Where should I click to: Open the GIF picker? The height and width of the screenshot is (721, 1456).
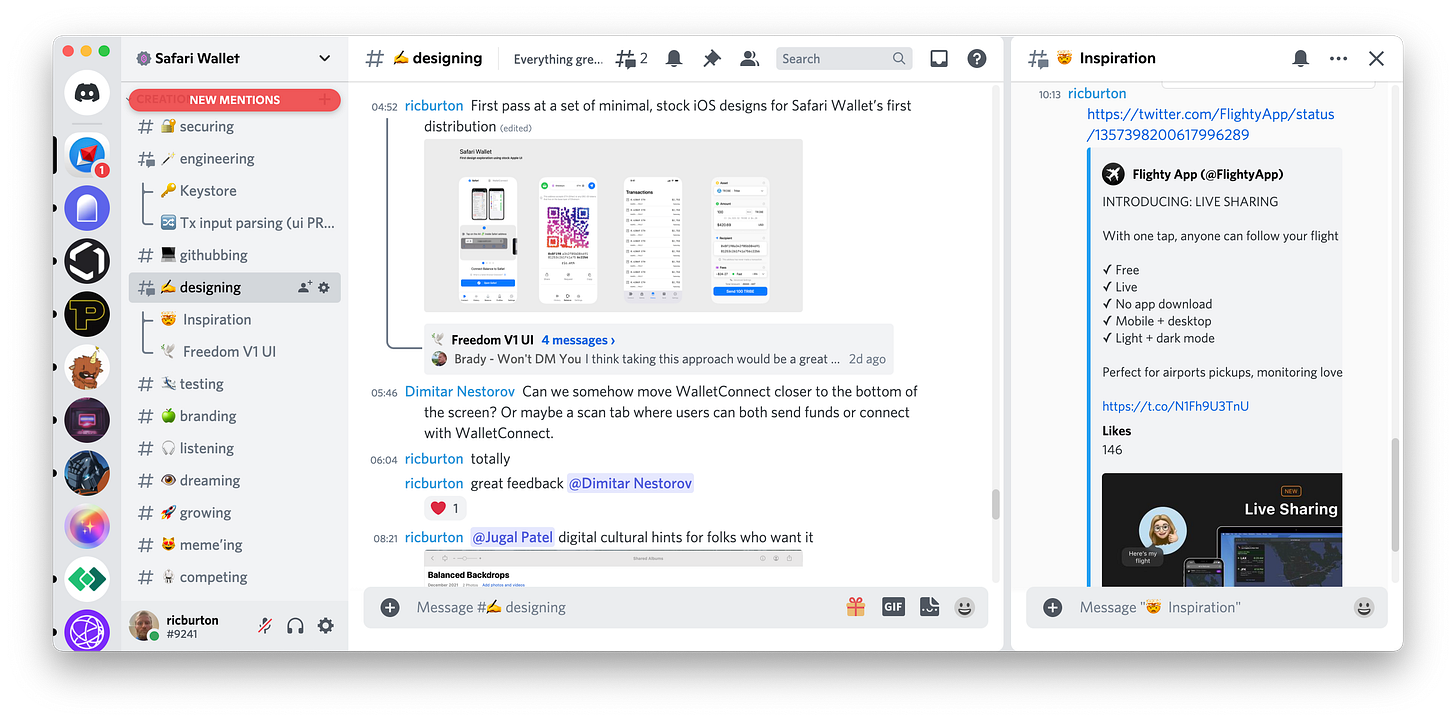coord(893,607)
